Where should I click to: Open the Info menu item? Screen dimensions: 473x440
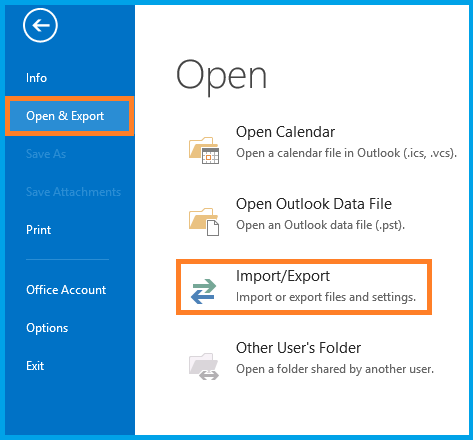(37, 78)
